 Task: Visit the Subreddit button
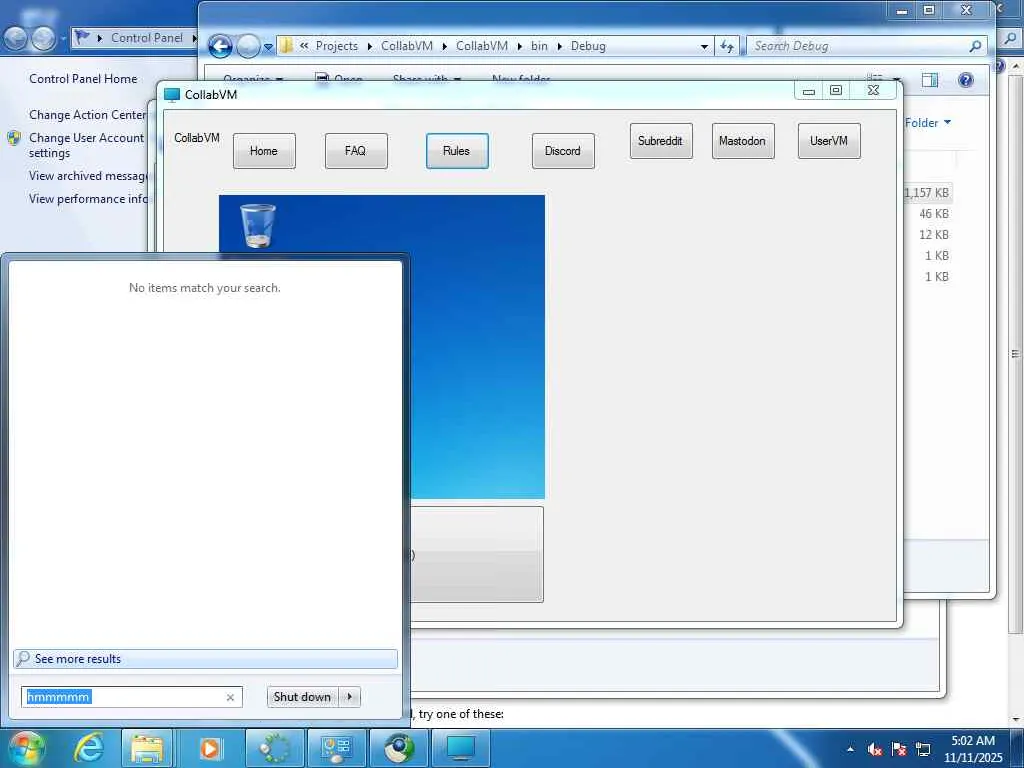coord(661,140)
